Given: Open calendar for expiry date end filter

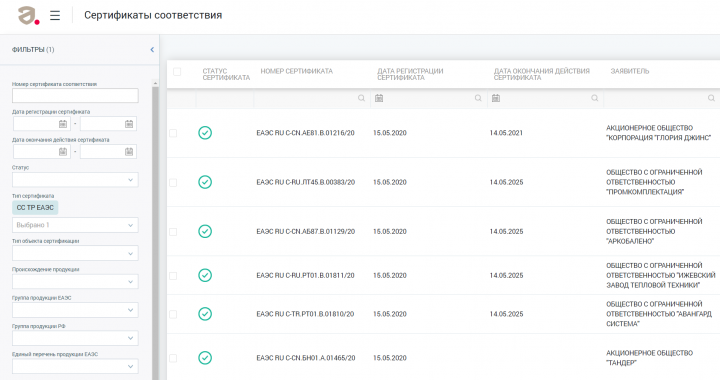Looking at the screenshot, I should 129,152.
